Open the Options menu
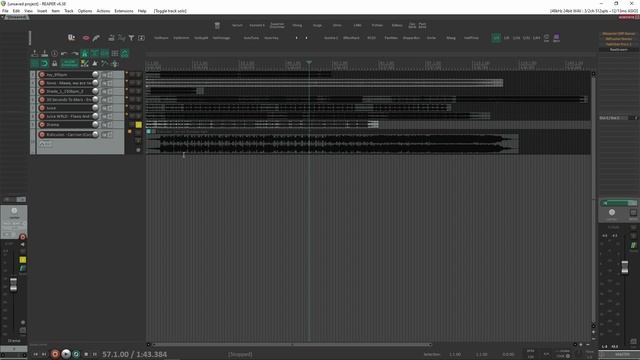The width and height of the screenshot is (640, 360). click(x=85, y=11)
